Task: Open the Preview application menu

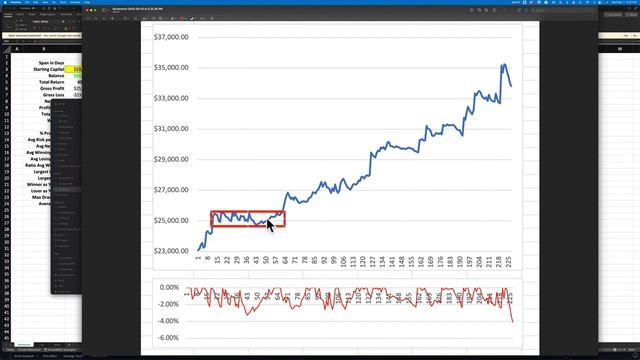Action: (x=16, y=2)
